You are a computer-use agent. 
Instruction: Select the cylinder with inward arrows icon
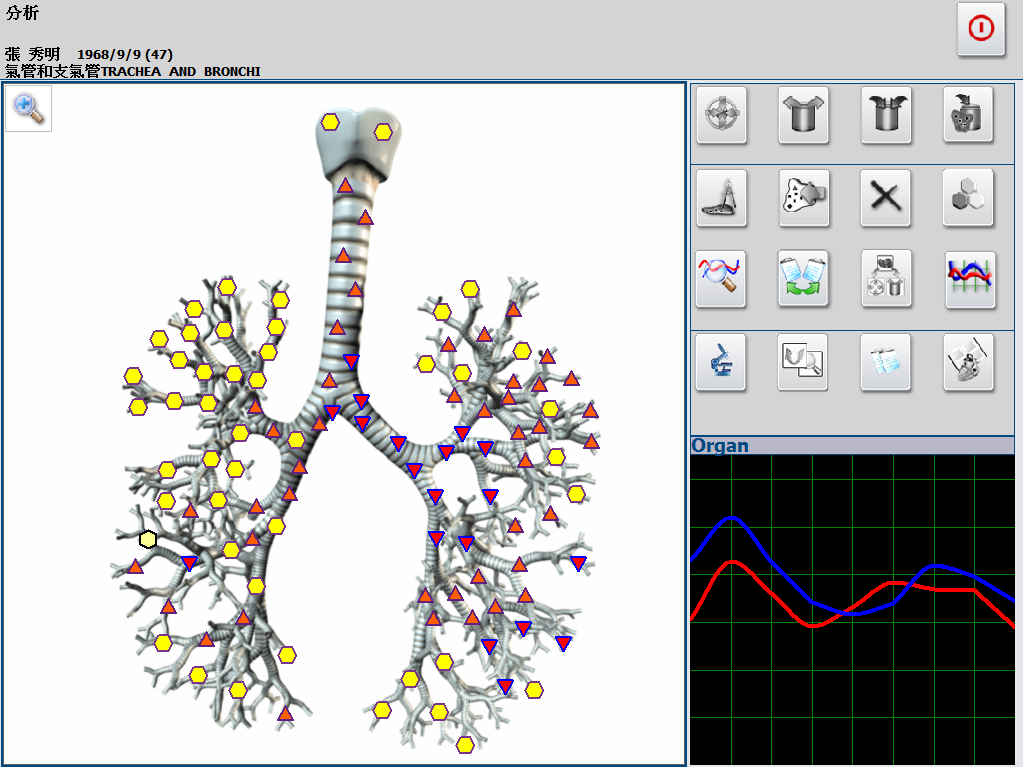(885, 114)
